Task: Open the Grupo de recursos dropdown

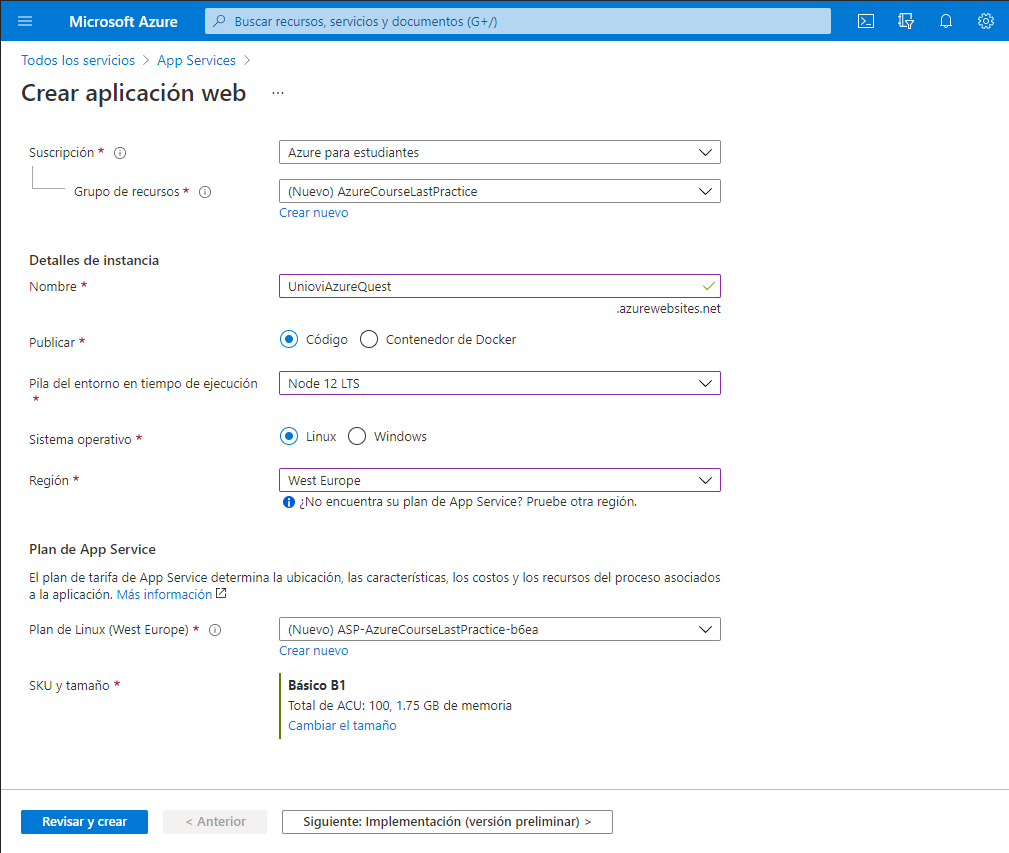Action: point(499,191)
